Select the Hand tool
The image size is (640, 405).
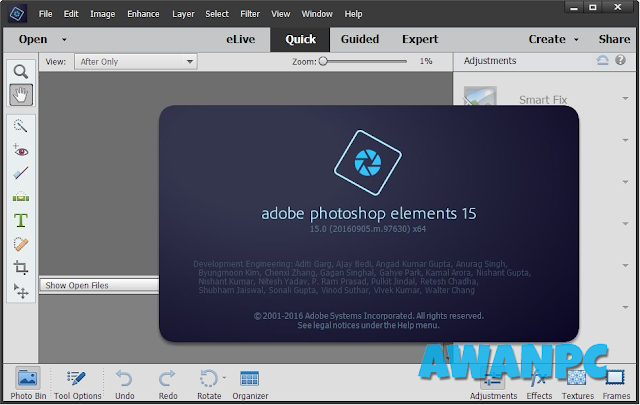(x=21, y=95)
